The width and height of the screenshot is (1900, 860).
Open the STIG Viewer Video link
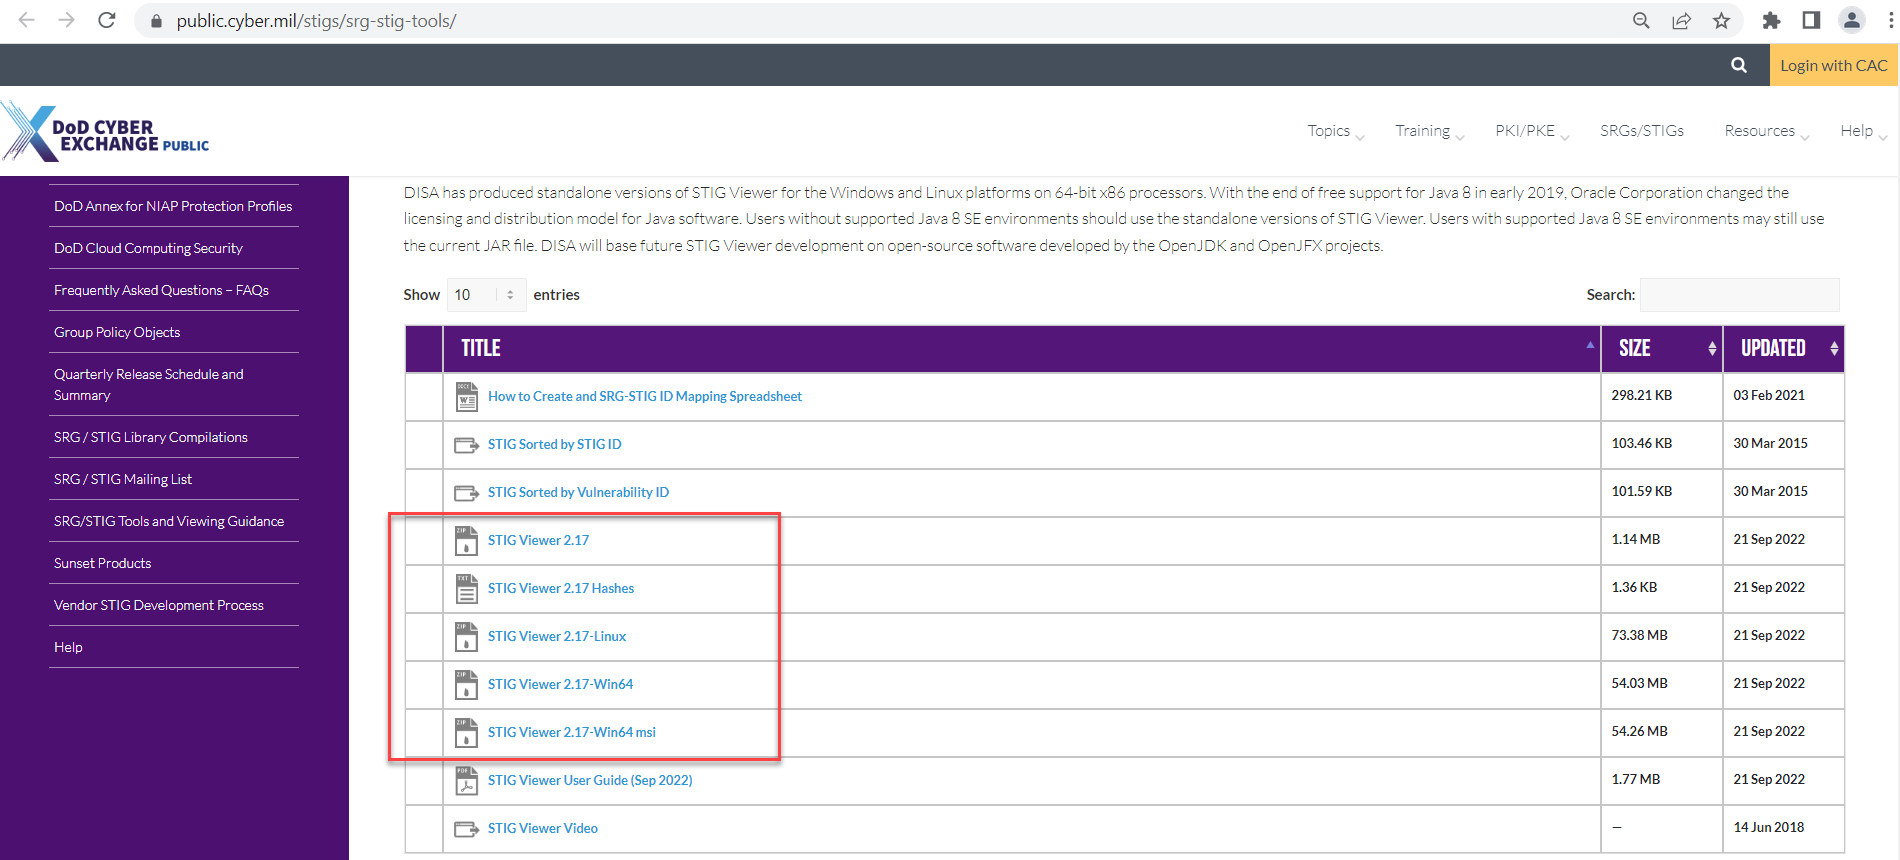pos(543,828)
